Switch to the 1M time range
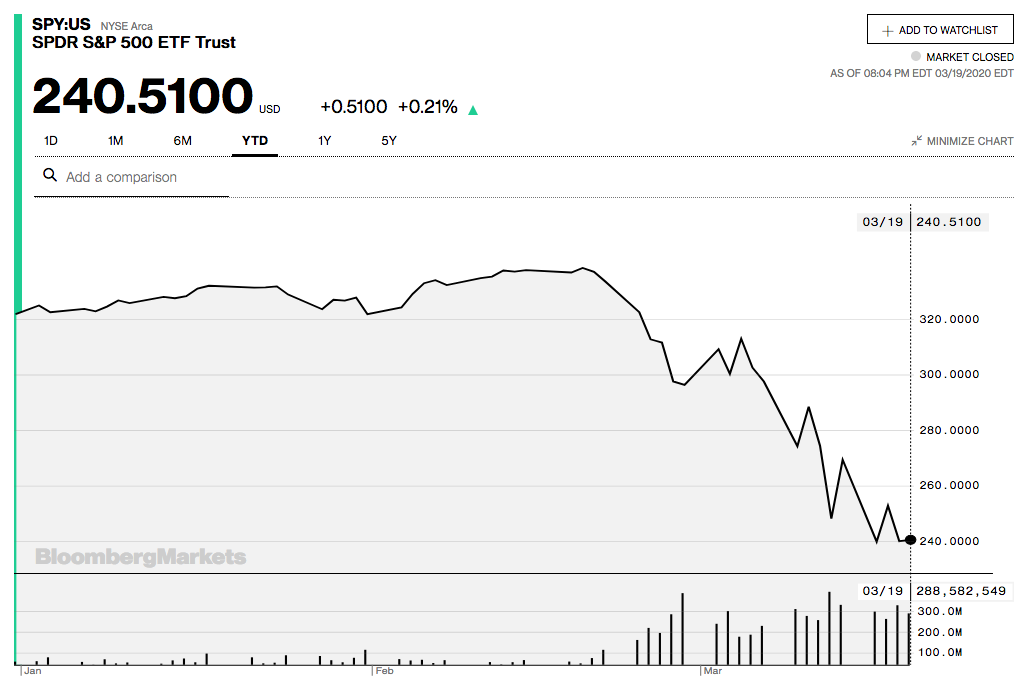The width and height of the screenshot is (1027, 687). coord(116,141)
